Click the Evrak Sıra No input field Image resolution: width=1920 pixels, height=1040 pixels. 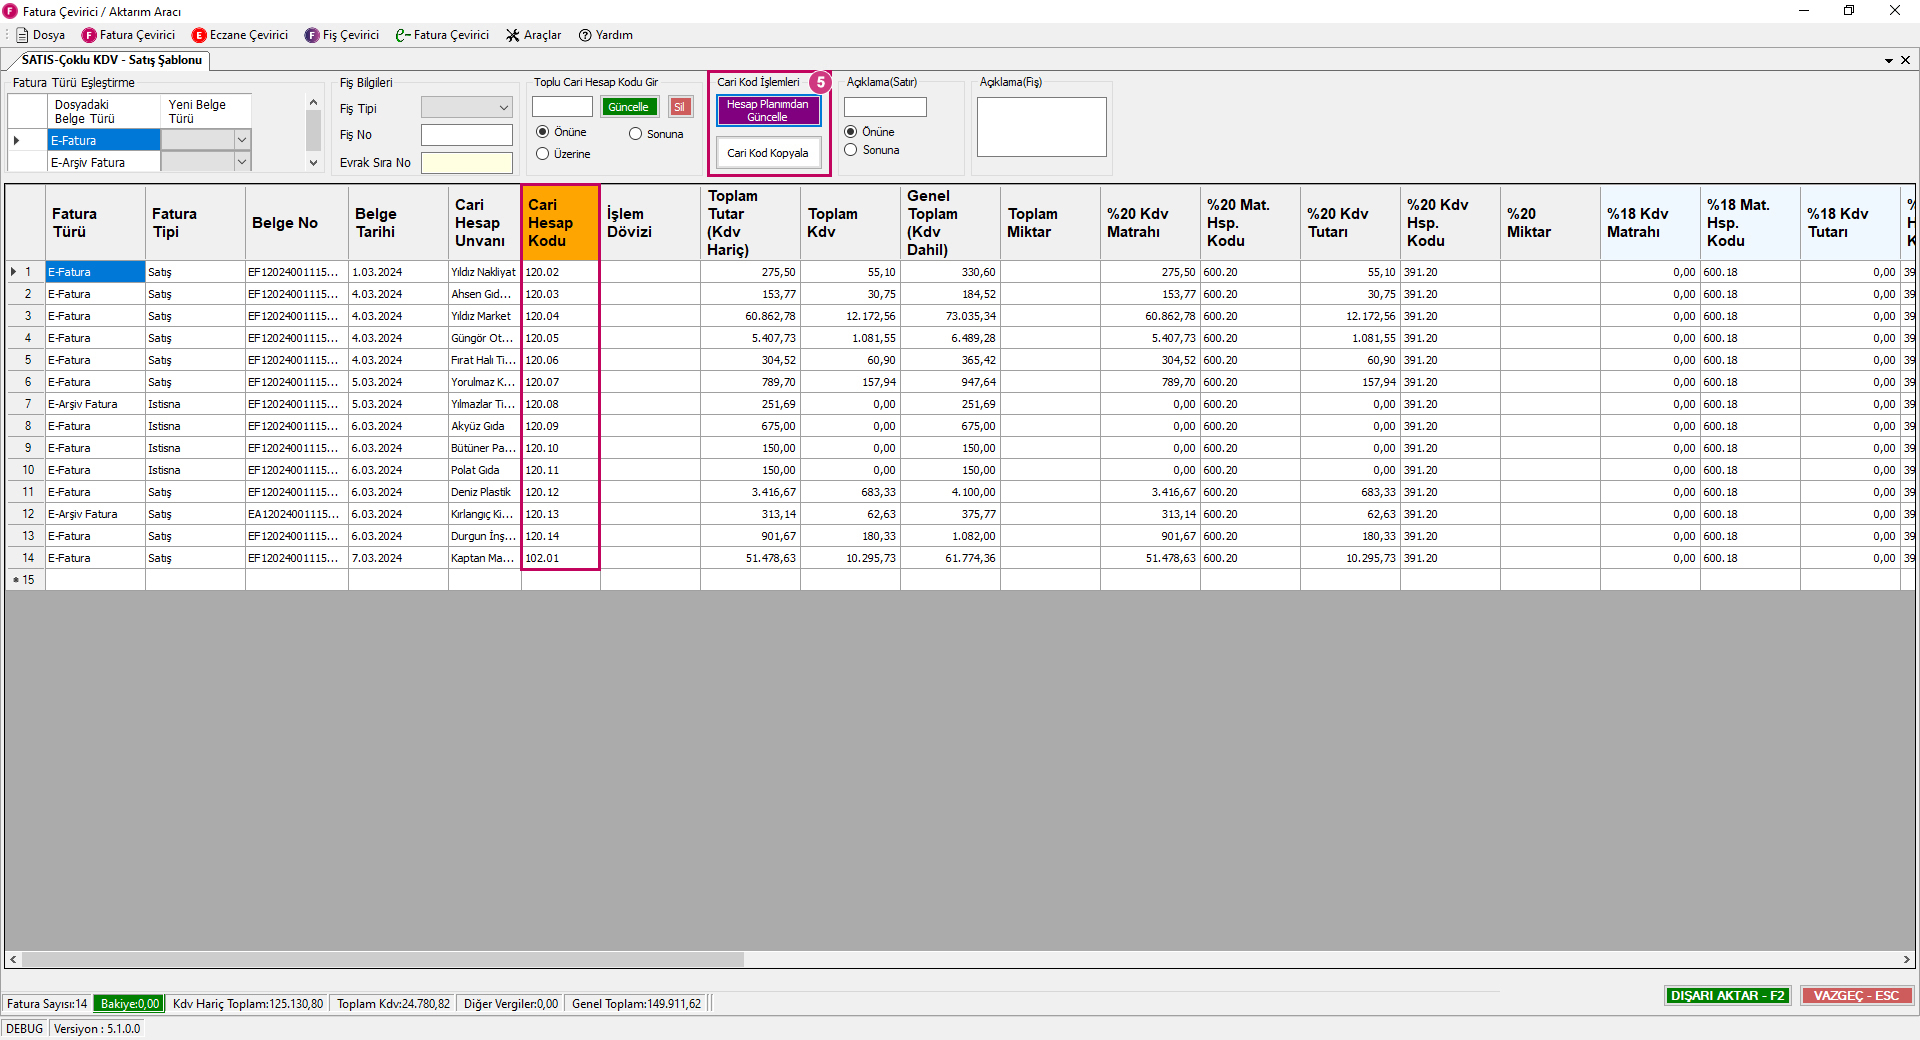point(466,163)
